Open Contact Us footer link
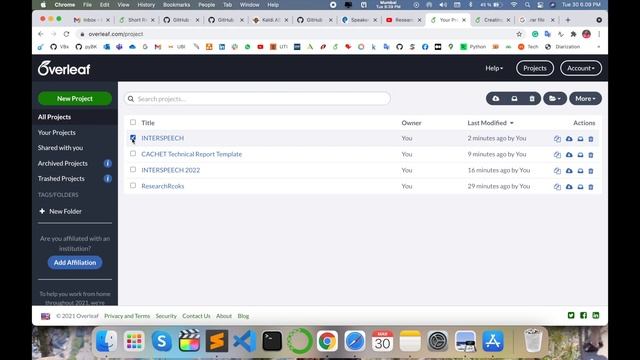 pos(196,316)
